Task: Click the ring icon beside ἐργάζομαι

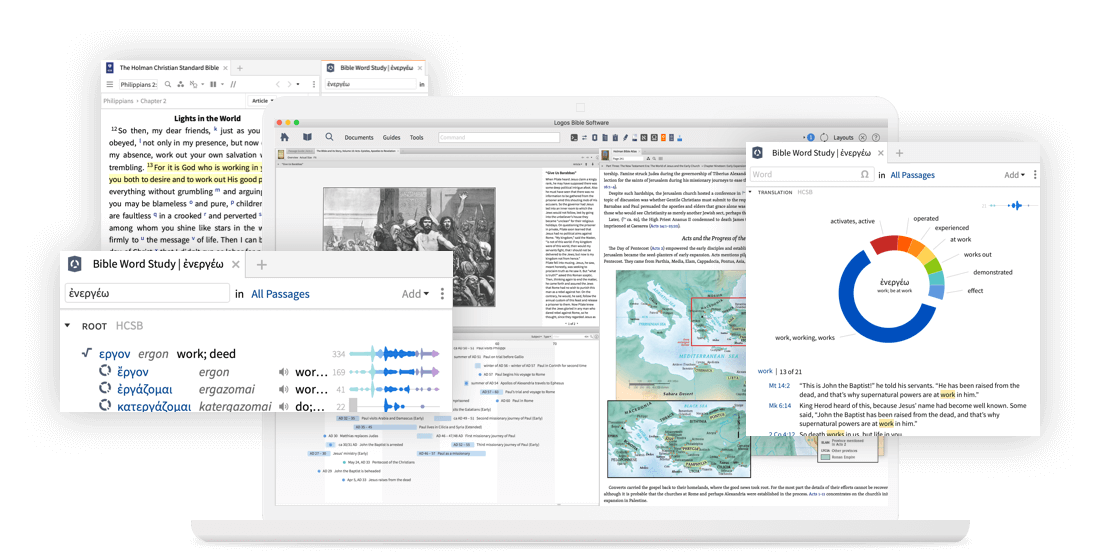Action: [105, 388]
